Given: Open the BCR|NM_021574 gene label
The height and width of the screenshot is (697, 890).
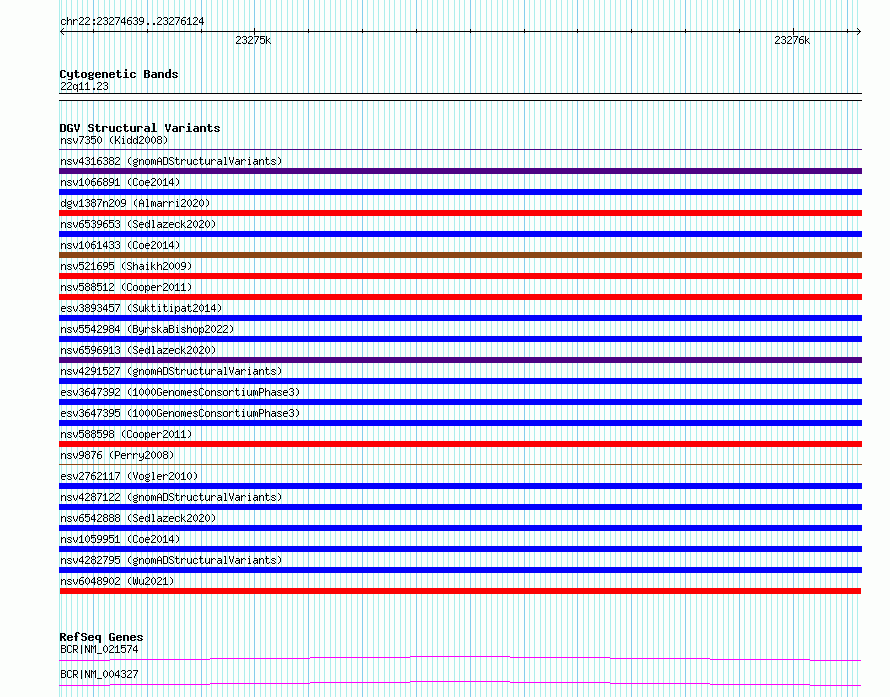Looking at the screenshot, I should point(99,649).
